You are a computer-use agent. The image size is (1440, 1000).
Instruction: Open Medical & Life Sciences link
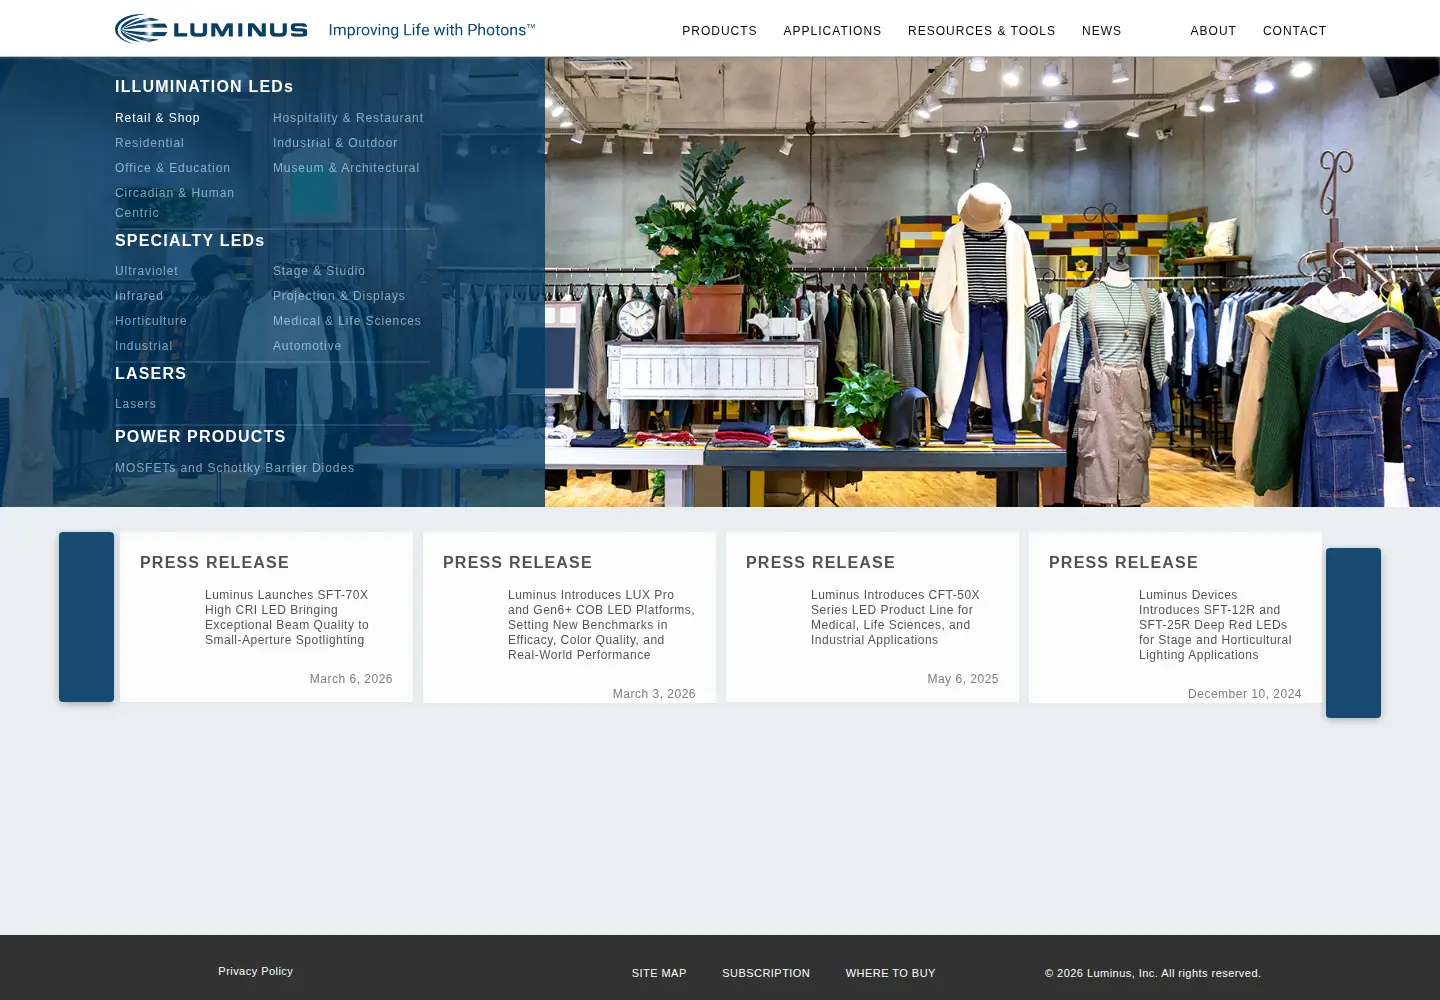[x=347, y=321]
